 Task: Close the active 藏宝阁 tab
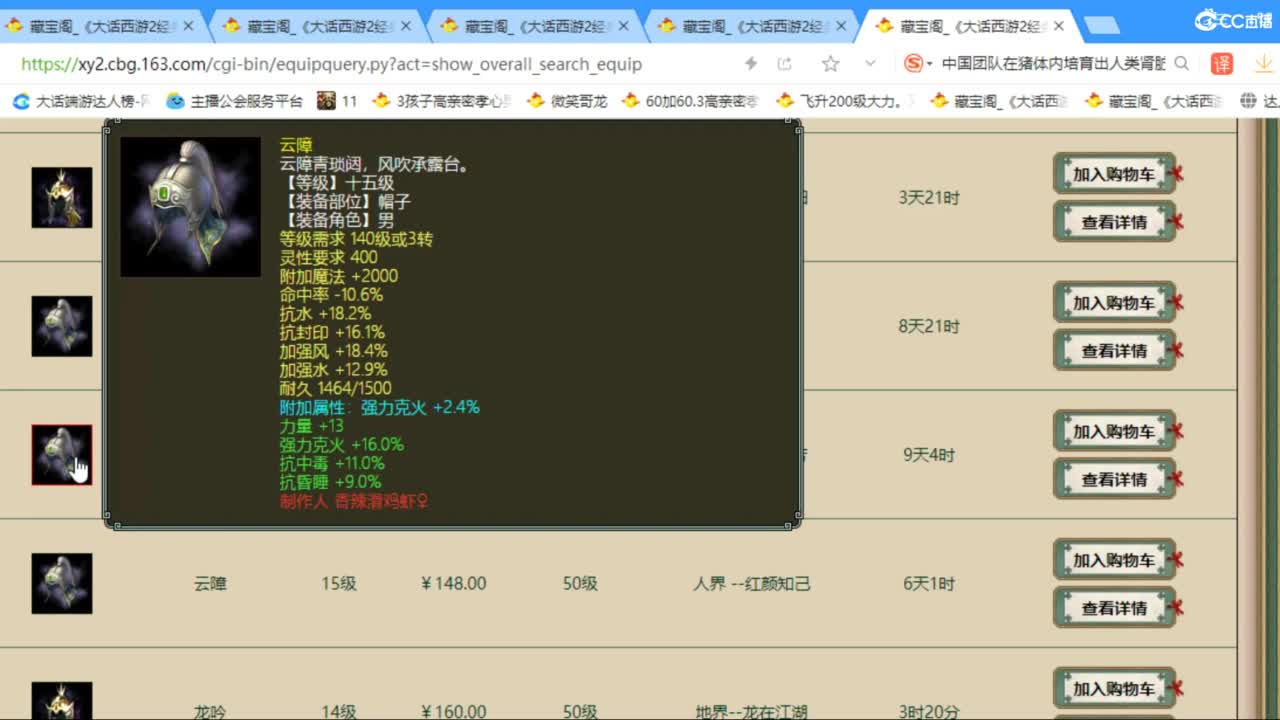click(1059, 26)
